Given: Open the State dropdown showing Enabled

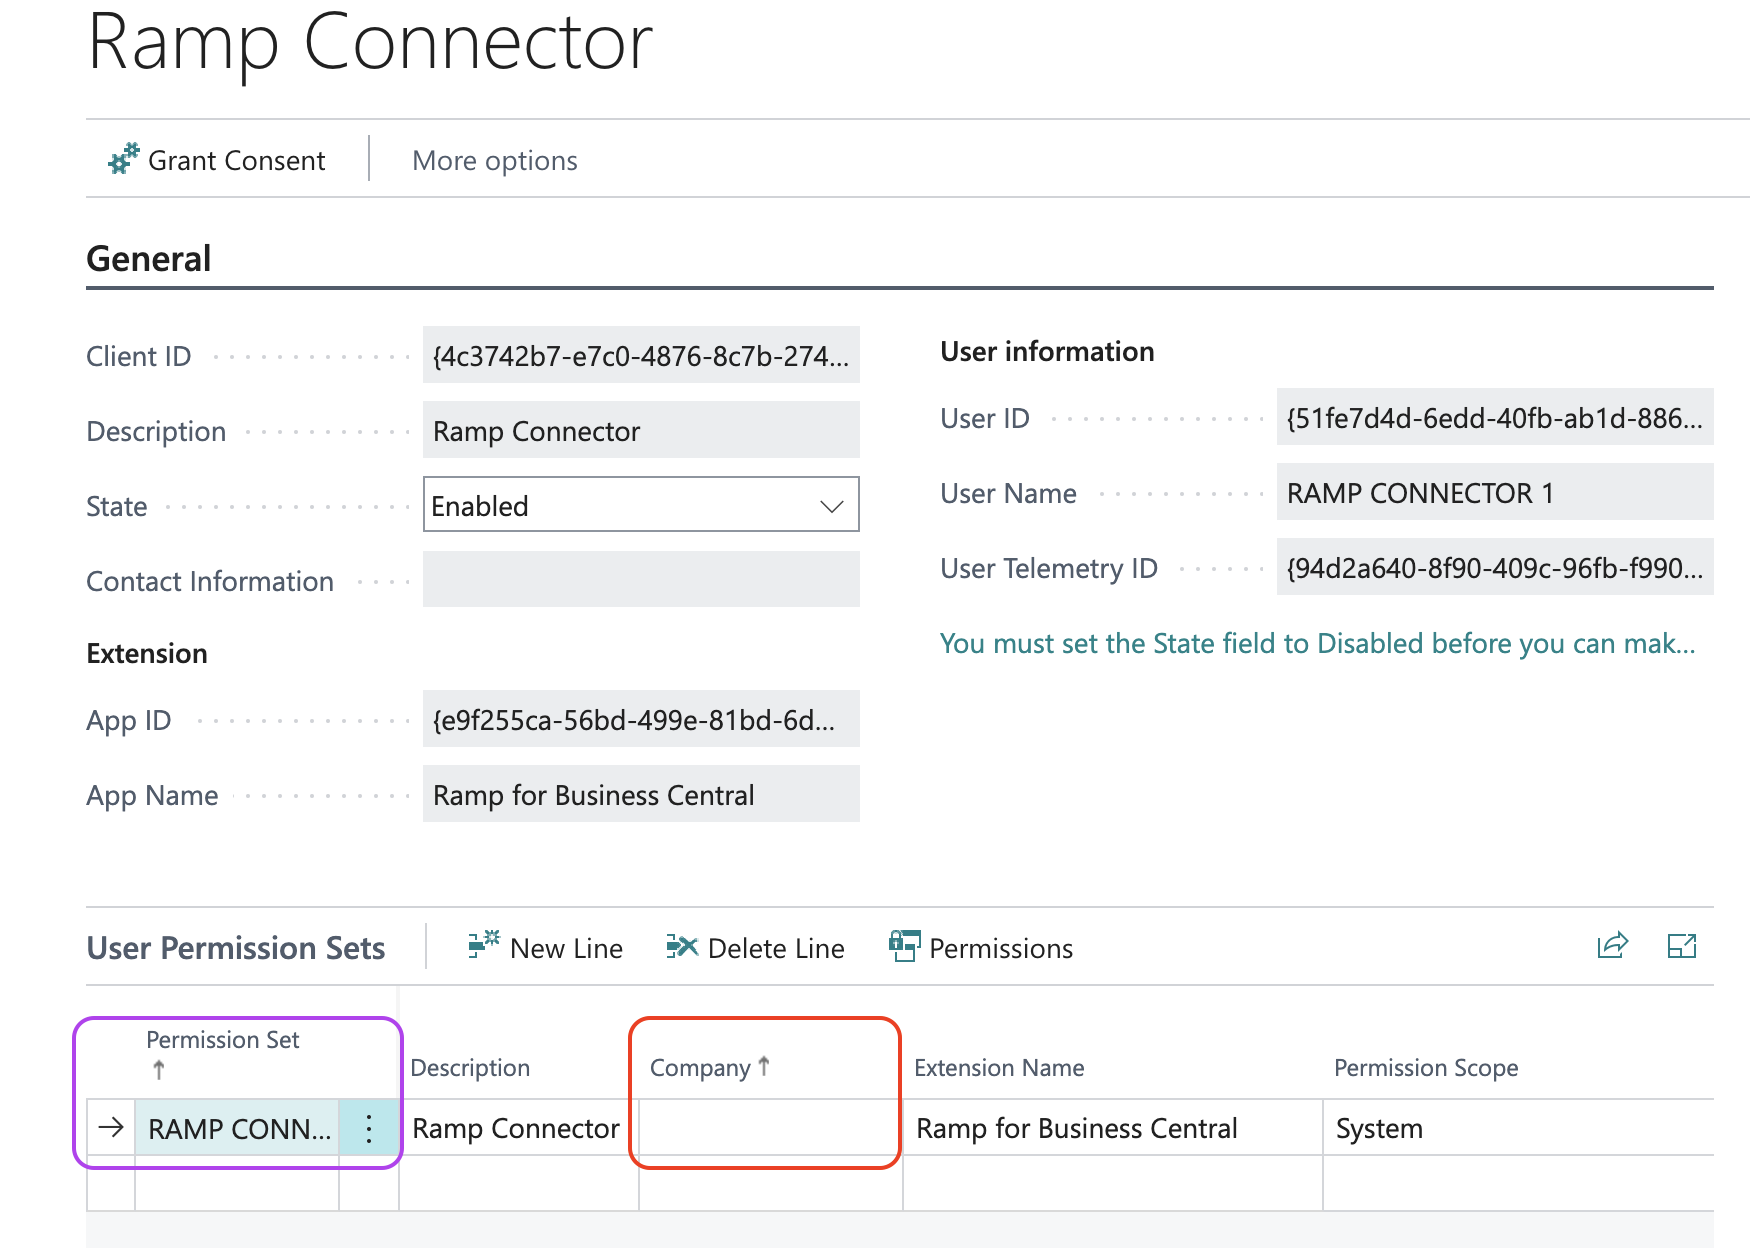Looking at the screenshot, I should pyautogui.click(x=641, y=504).
